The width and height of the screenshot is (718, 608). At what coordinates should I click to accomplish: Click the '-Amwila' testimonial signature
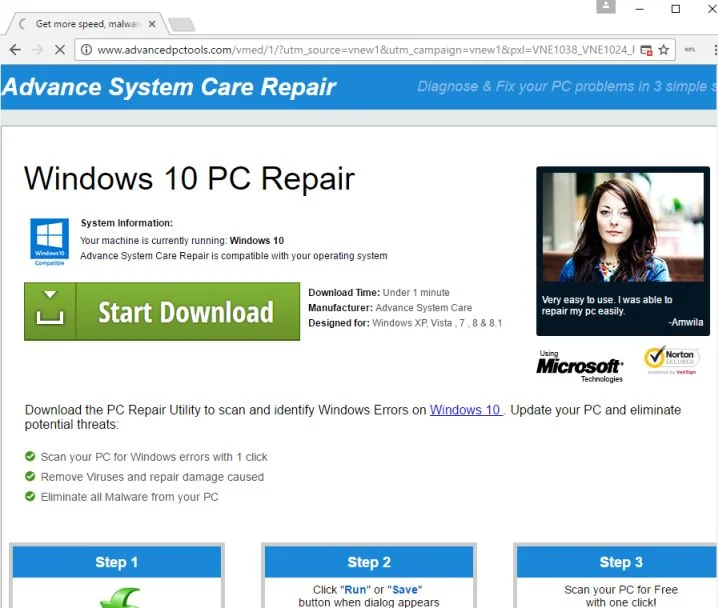(x=685, y=322)
